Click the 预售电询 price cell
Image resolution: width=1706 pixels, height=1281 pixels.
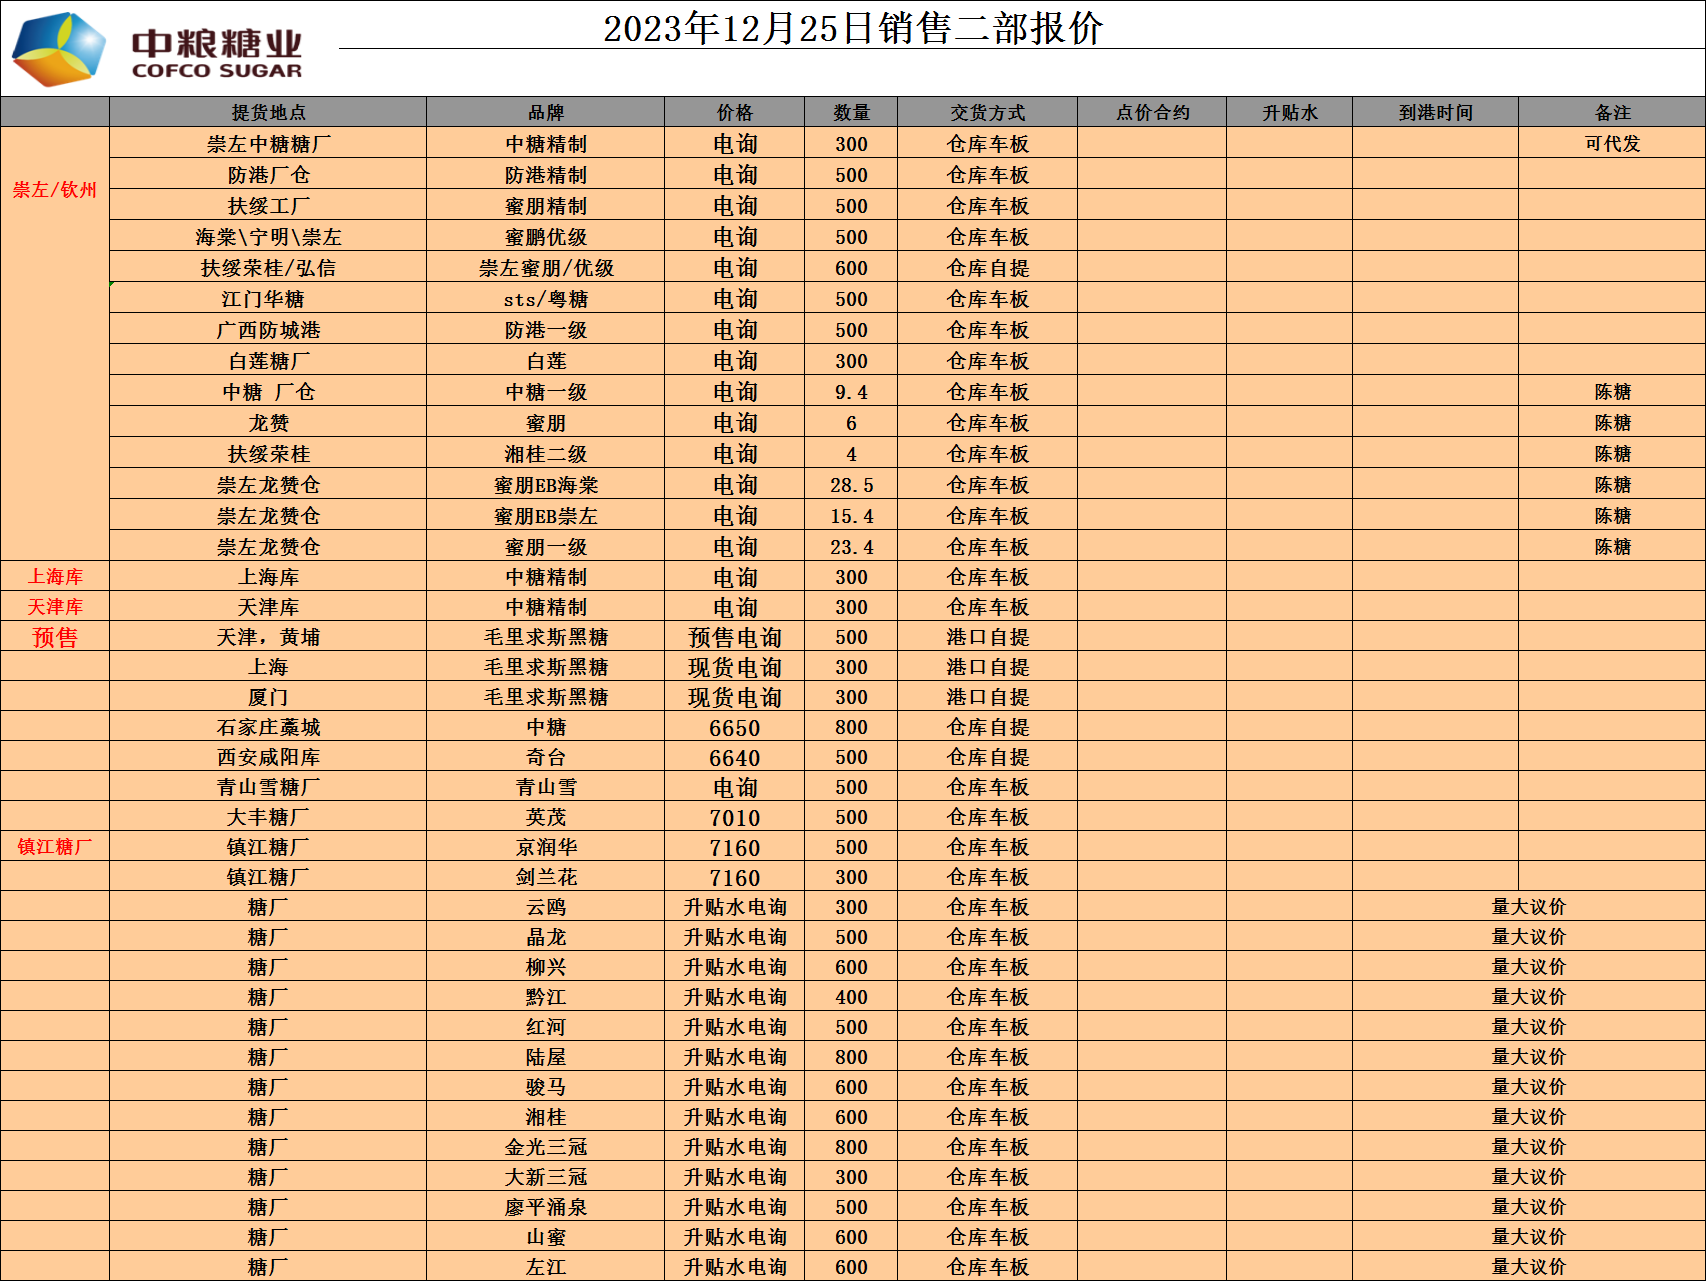pyautogui.click(x=734, y=638)
